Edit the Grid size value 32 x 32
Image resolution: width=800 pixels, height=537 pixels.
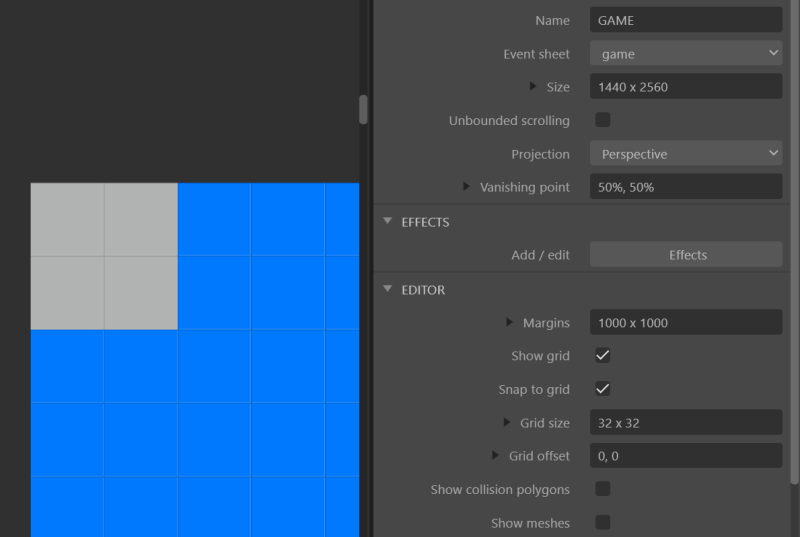686,422
